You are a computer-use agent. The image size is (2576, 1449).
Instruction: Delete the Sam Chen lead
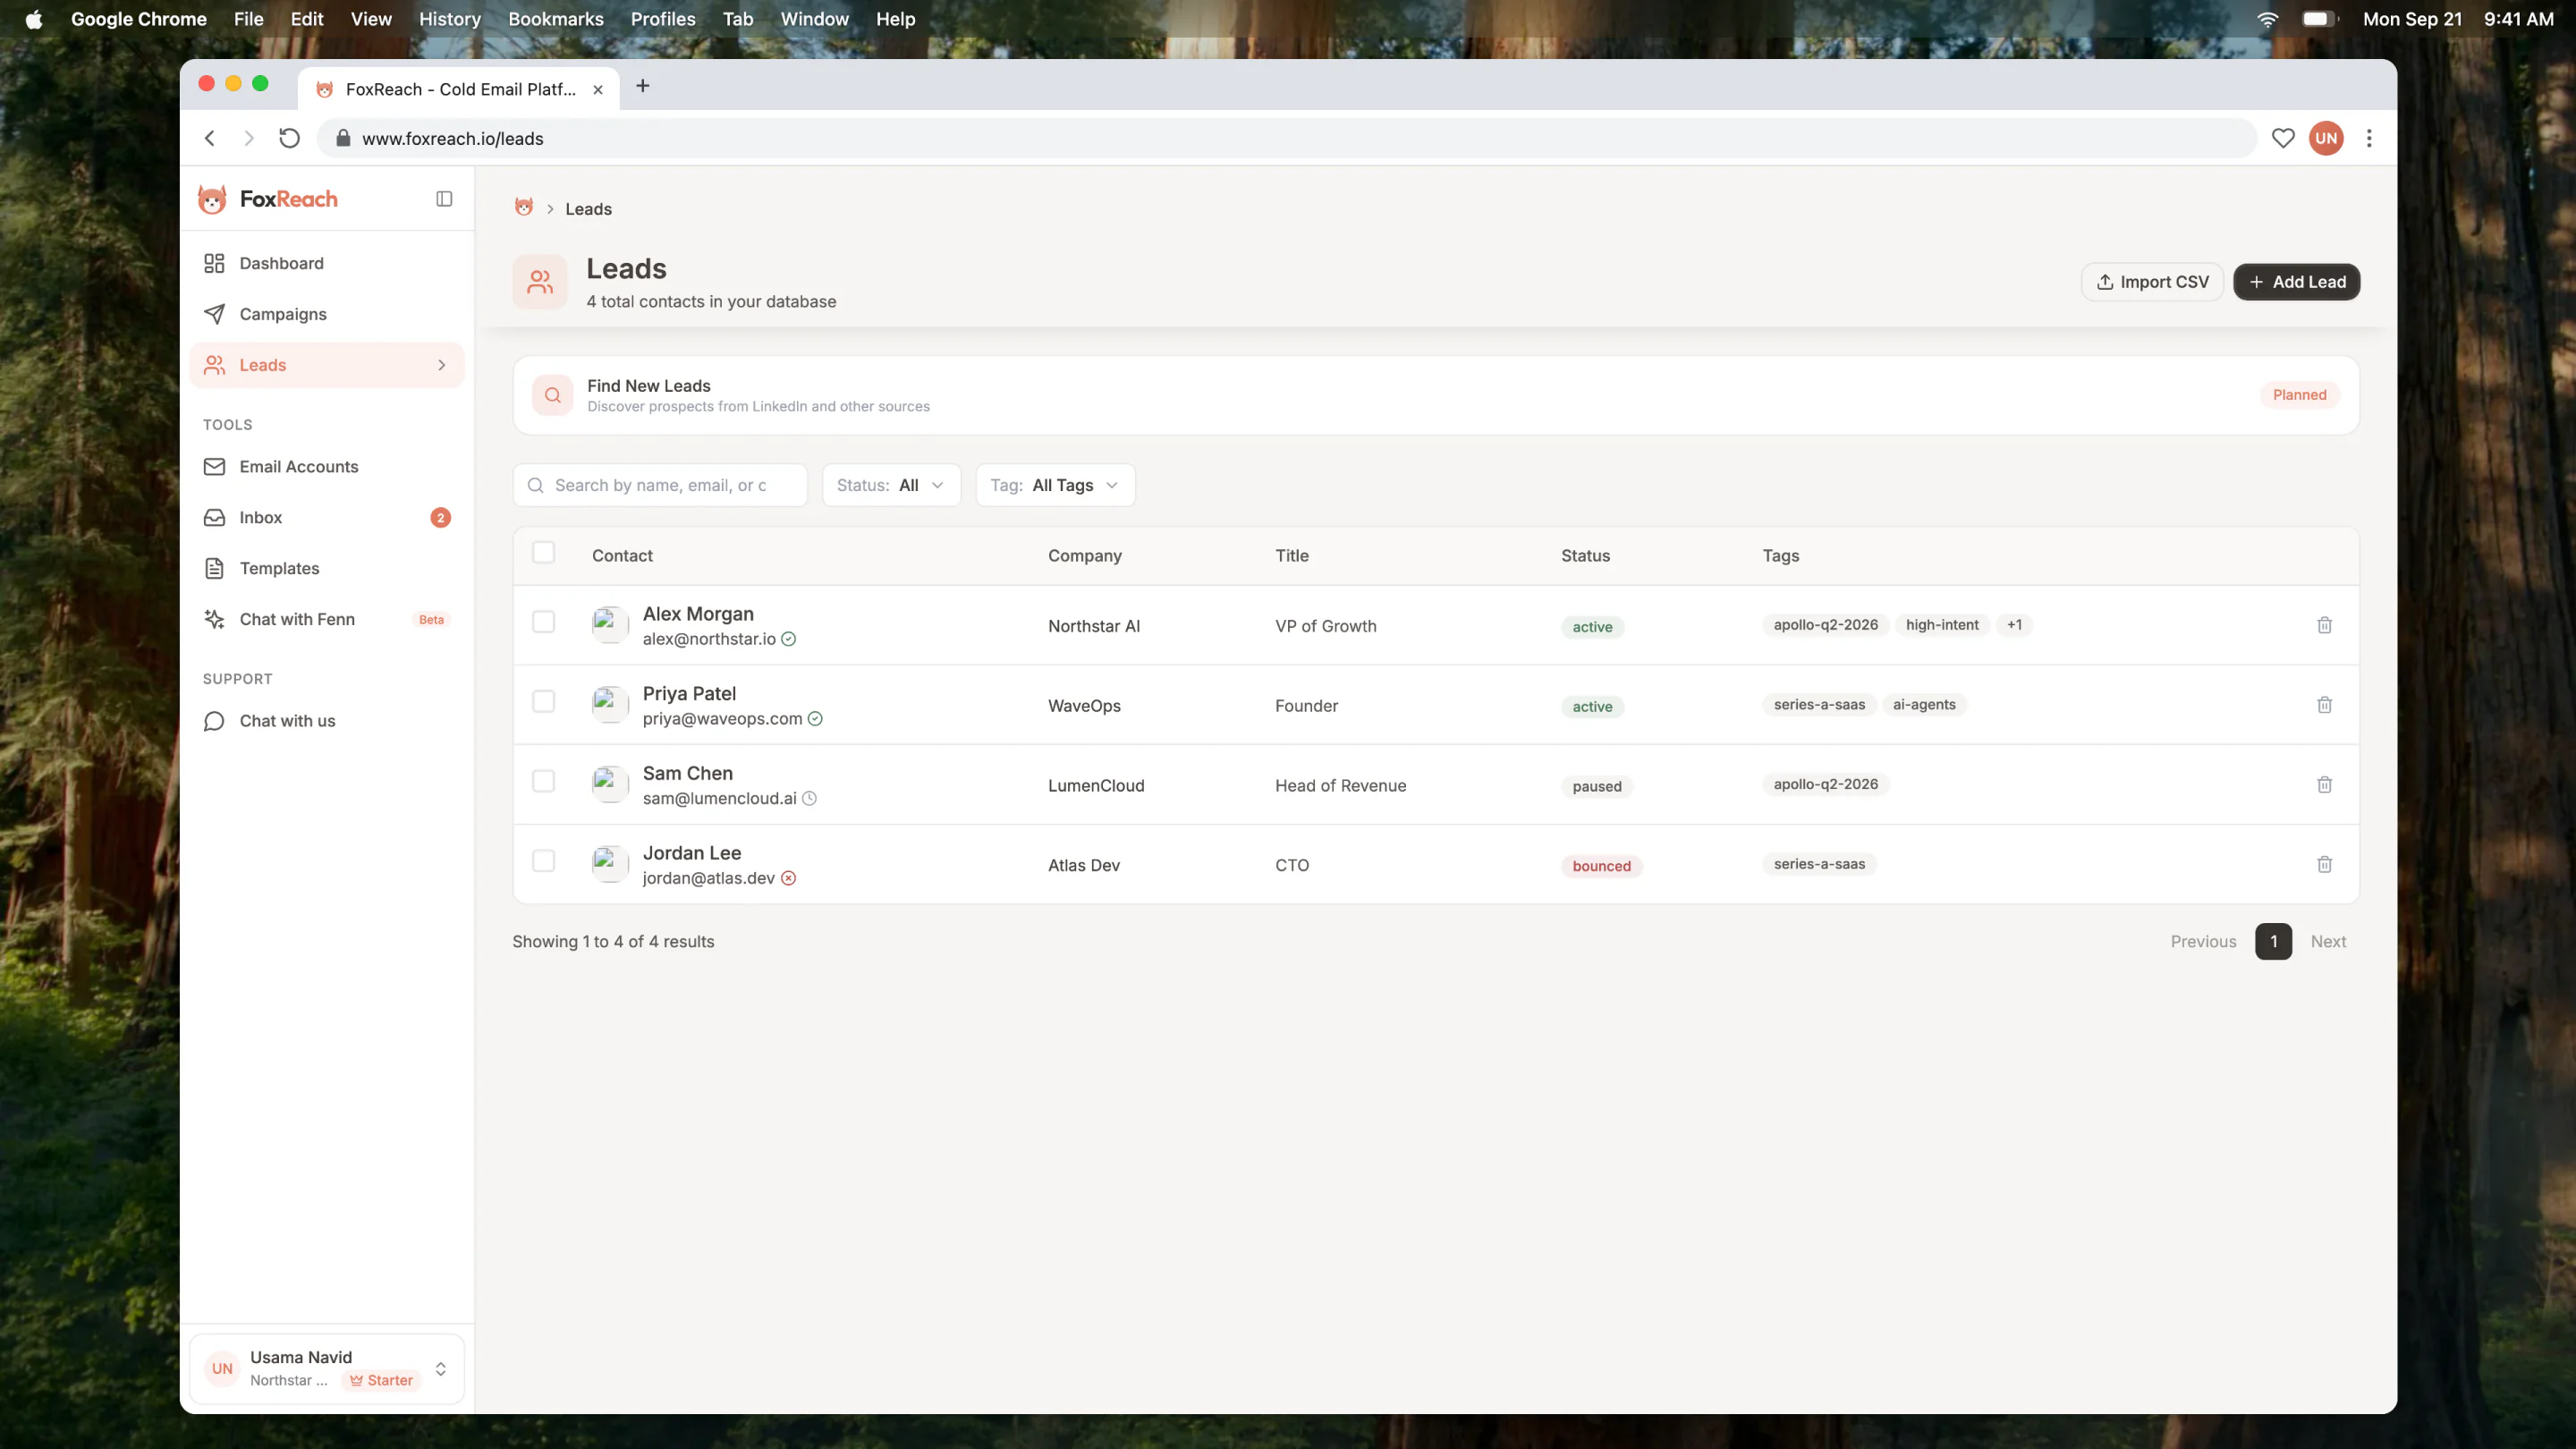[x=2324, y=785]
